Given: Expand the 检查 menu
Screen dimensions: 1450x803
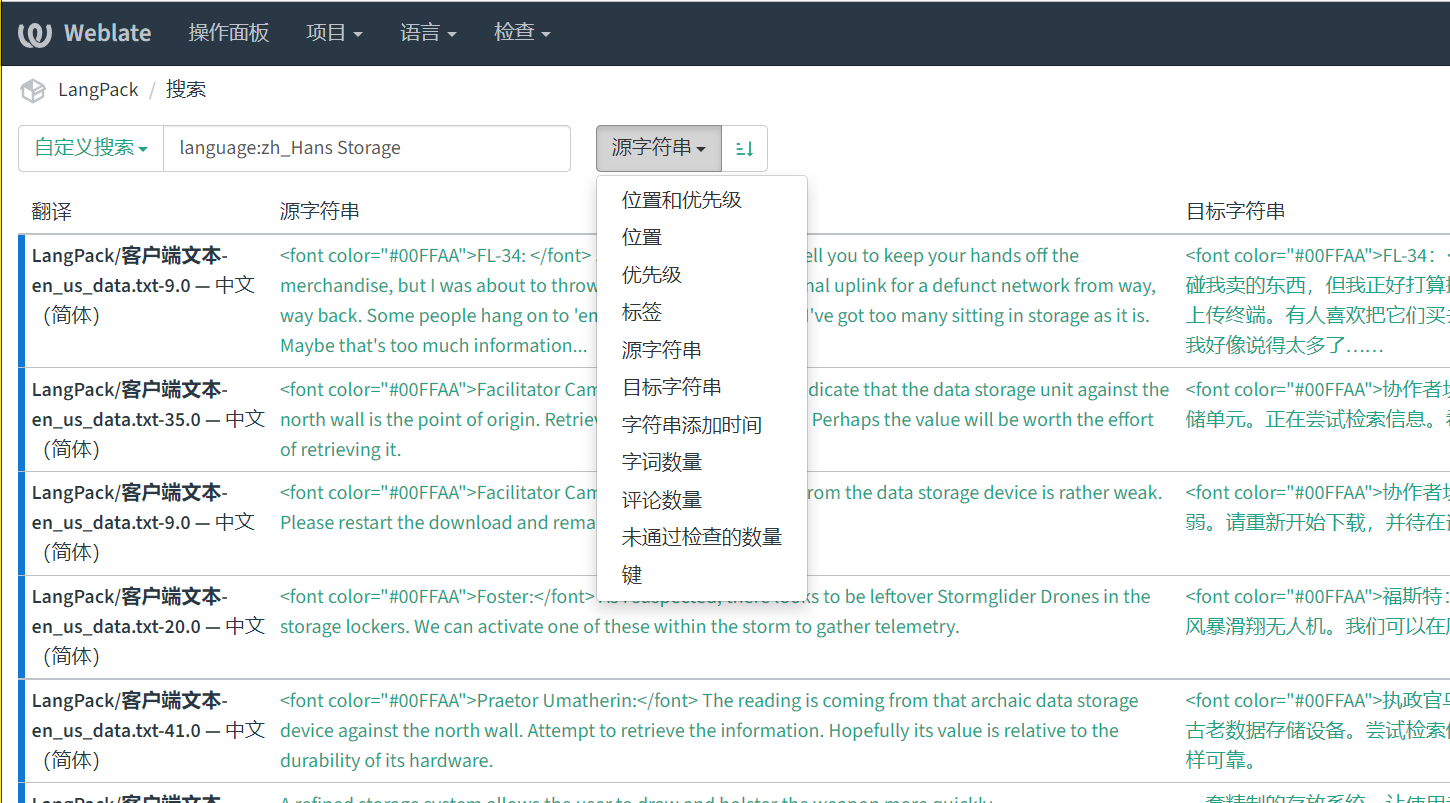Looking at the screenshot, I should [522, 33].
